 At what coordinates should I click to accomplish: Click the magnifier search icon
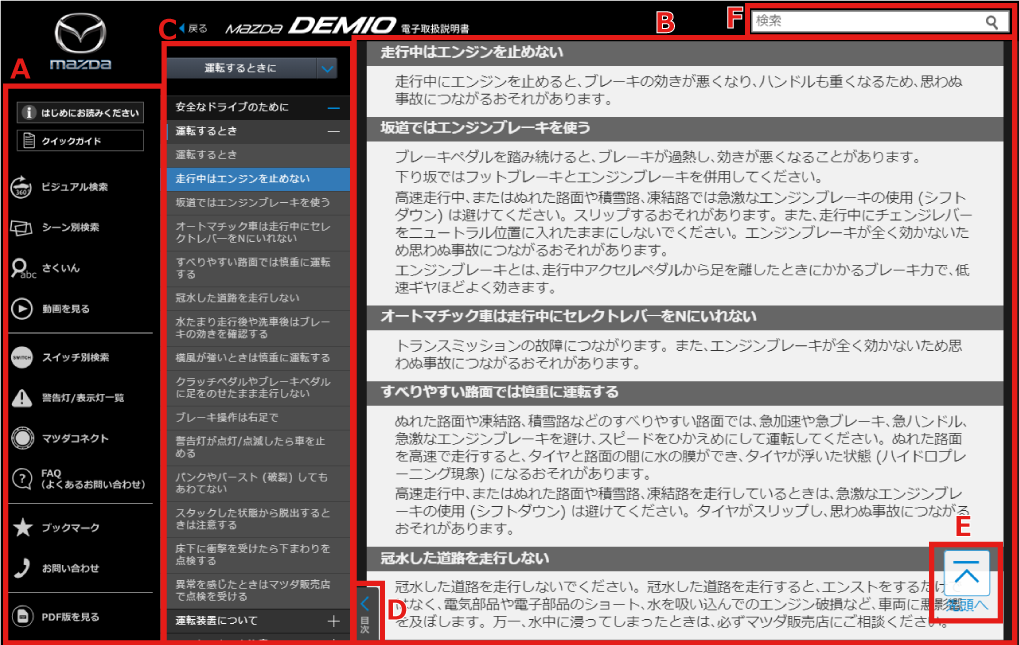(x=991, y=22)
